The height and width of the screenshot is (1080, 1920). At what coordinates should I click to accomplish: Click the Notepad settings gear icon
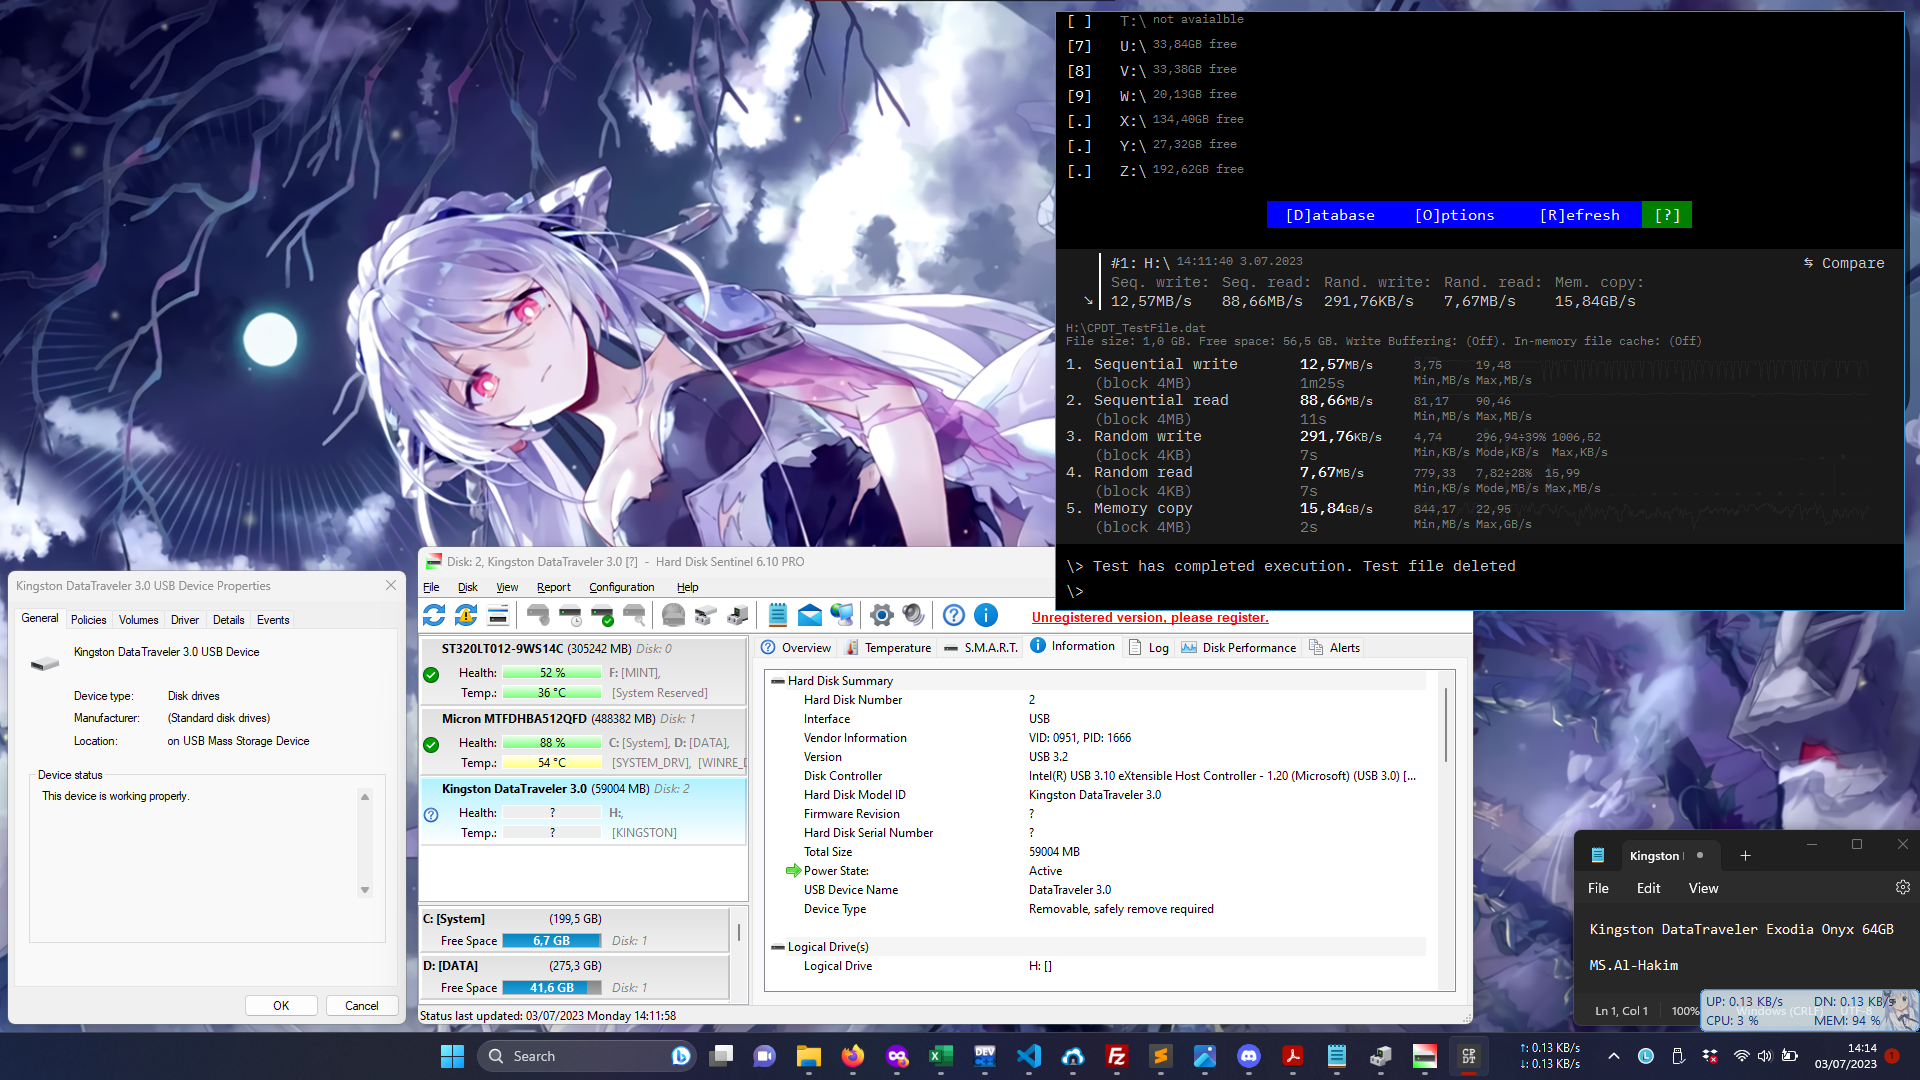click(x=1903, y=887)
